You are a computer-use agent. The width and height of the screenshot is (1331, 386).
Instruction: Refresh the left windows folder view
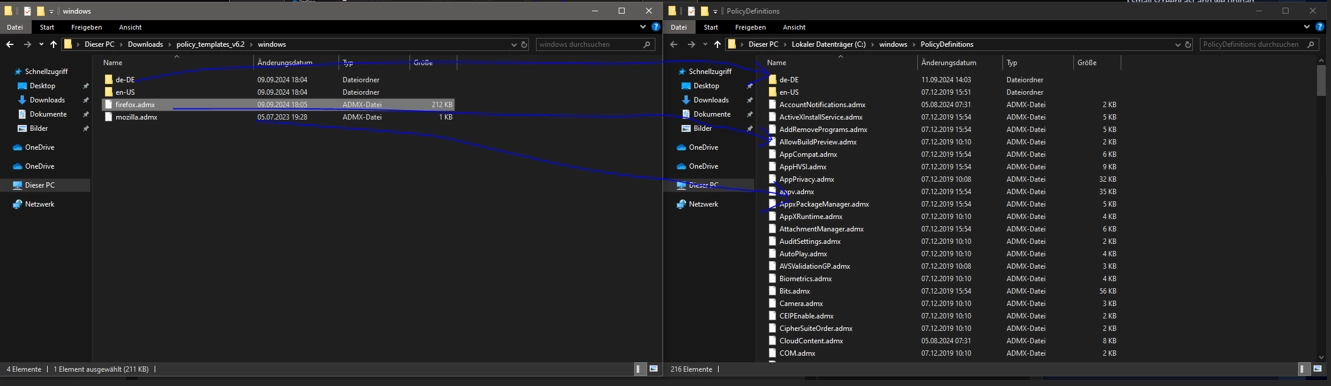524,44
